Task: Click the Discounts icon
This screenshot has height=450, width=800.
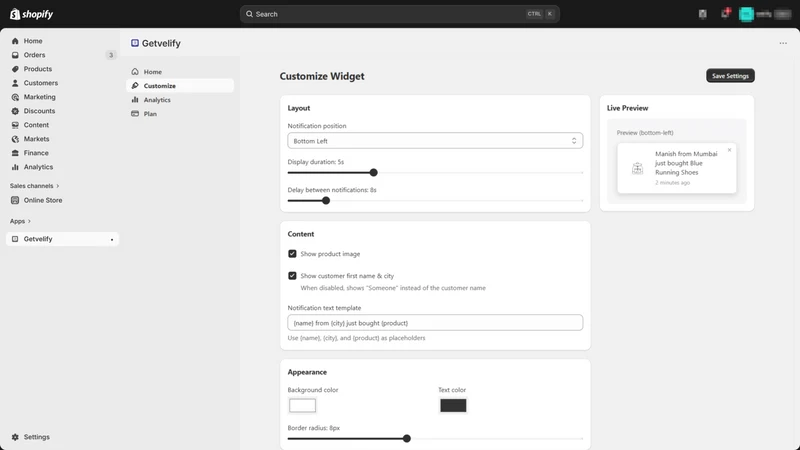Action: 15,111
